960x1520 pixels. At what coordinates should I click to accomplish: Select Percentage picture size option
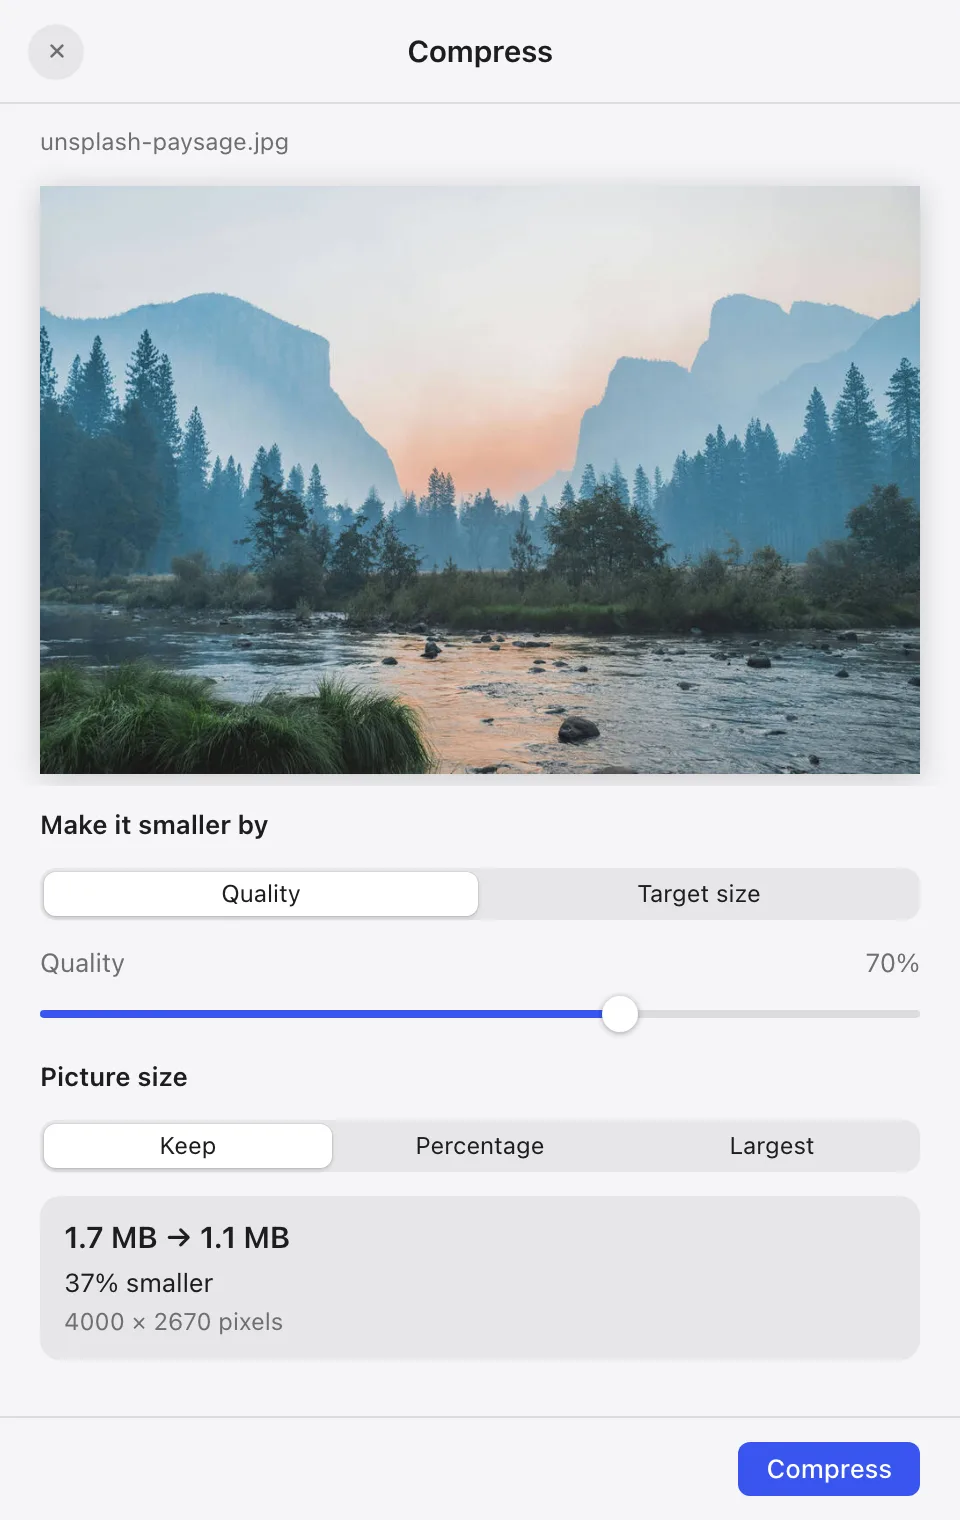(480, 1146)
